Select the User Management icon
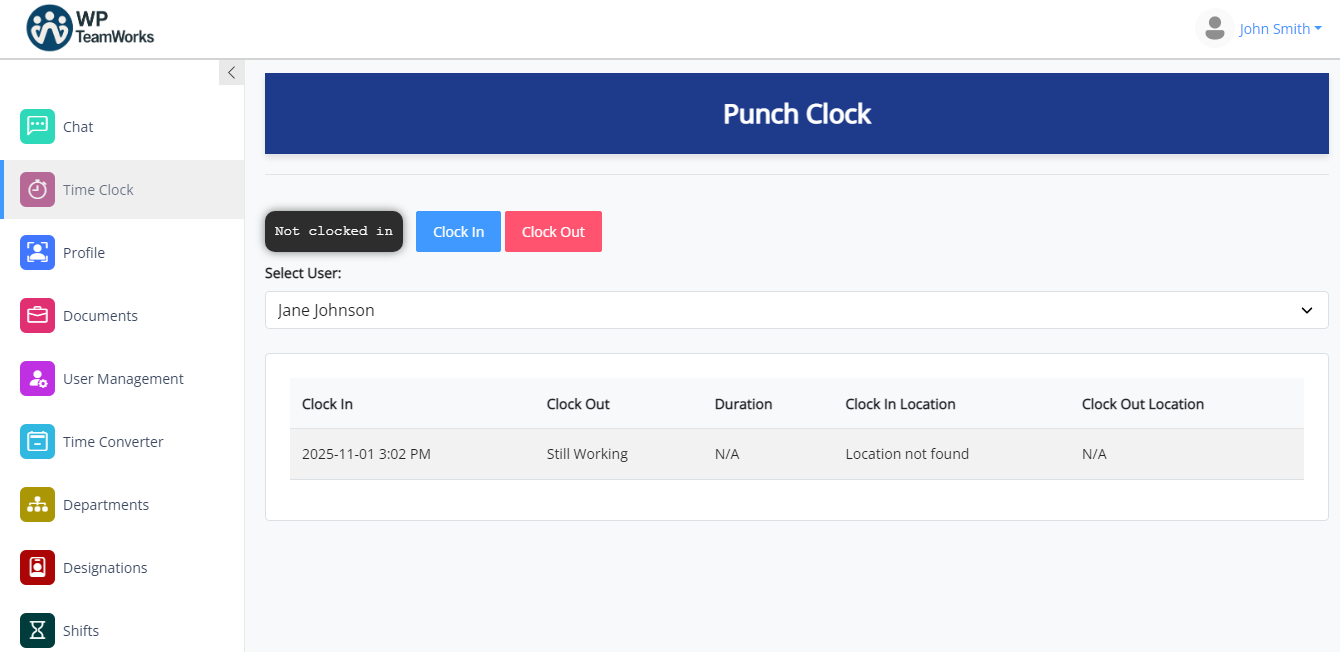1340x652 pixels. [x=37, y=378]
